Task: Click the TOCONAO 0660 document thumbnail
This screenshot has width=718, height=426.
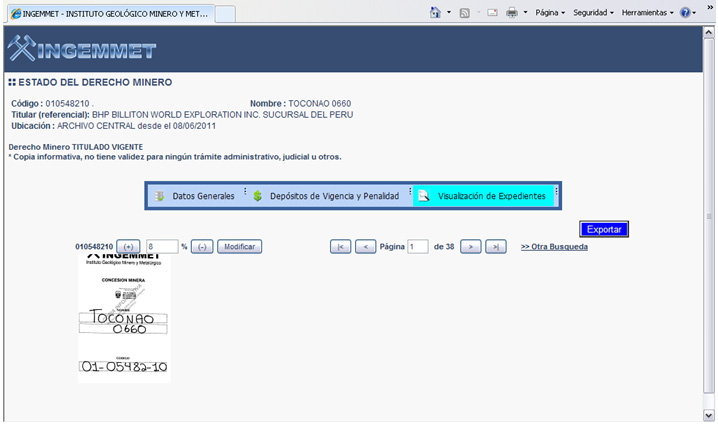Action: (x=124, y=318)
